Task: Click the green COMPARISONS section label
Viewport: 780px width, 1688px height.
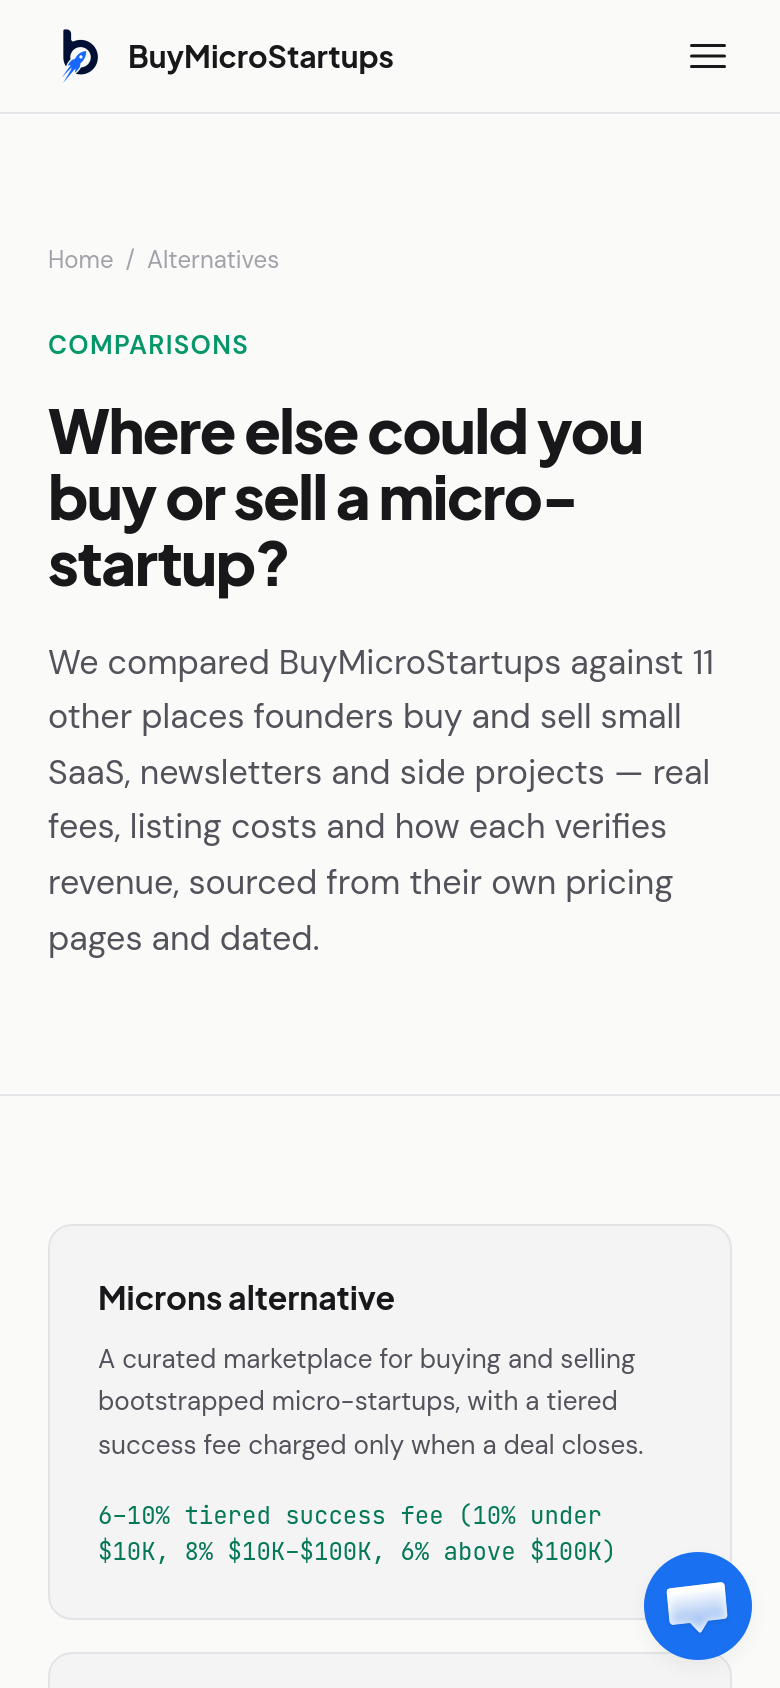Action: 148,345
